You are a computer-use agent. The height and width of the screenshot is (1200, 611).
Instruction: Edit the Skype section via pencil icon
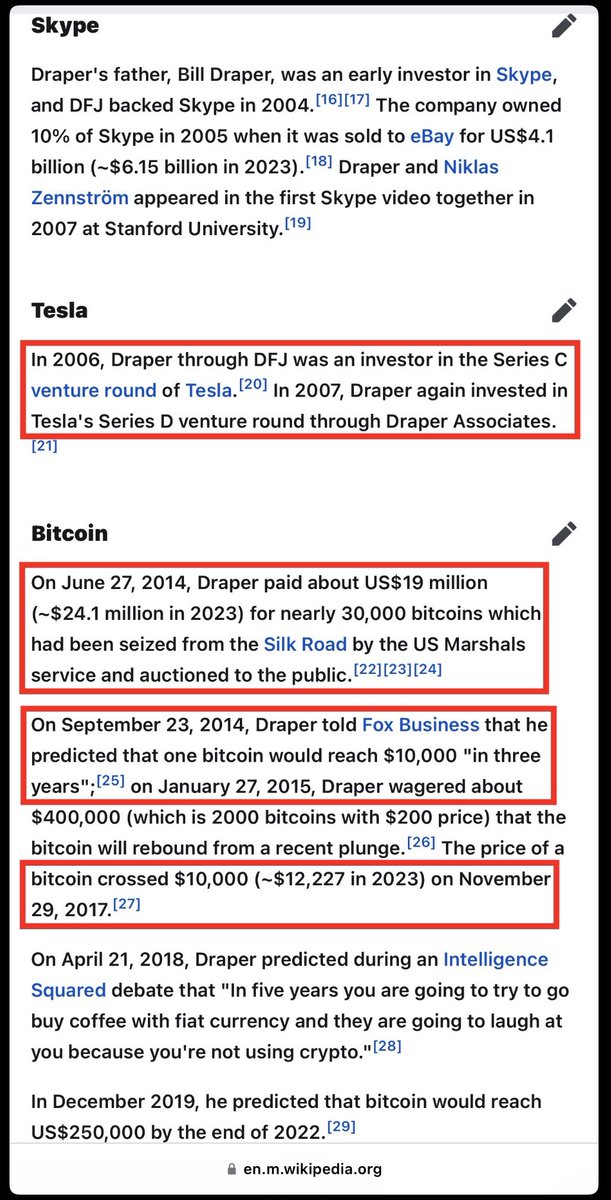click(564, 27)
